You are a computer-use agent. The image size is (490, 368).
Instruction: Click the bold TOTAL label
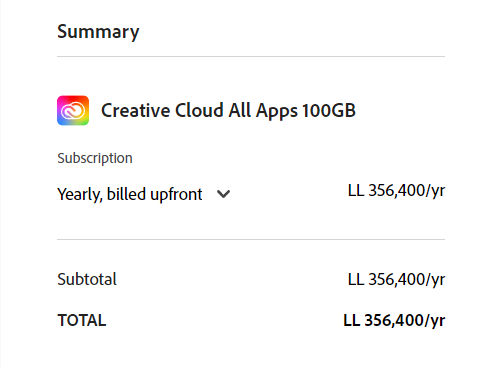[x=82, y=320]
